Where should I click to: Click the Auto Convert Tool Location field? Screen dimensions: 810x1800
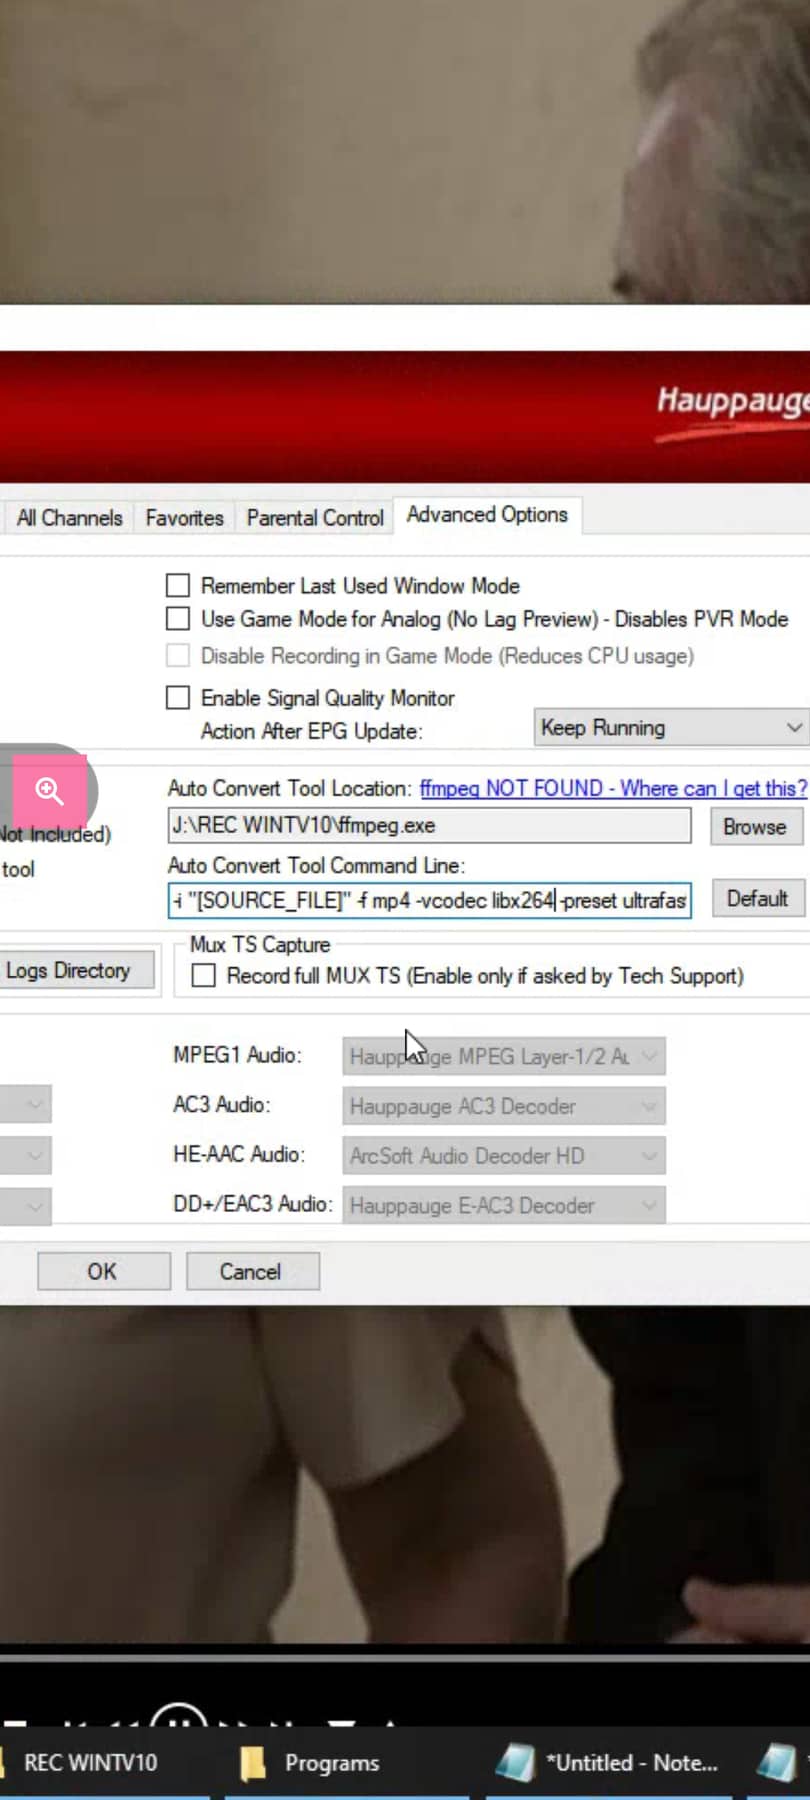429,826
